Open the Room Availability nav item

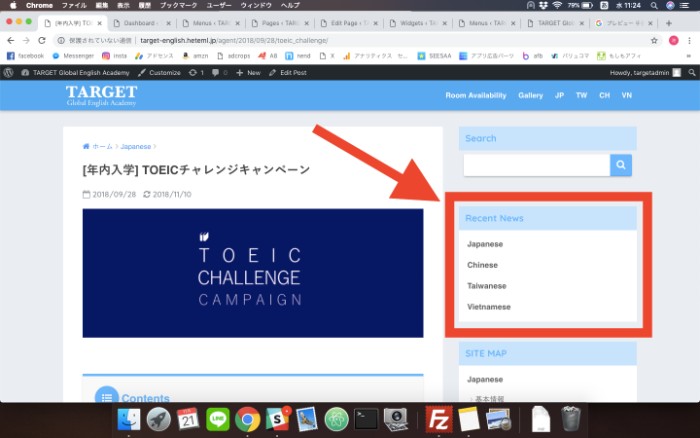click(476, 95)
